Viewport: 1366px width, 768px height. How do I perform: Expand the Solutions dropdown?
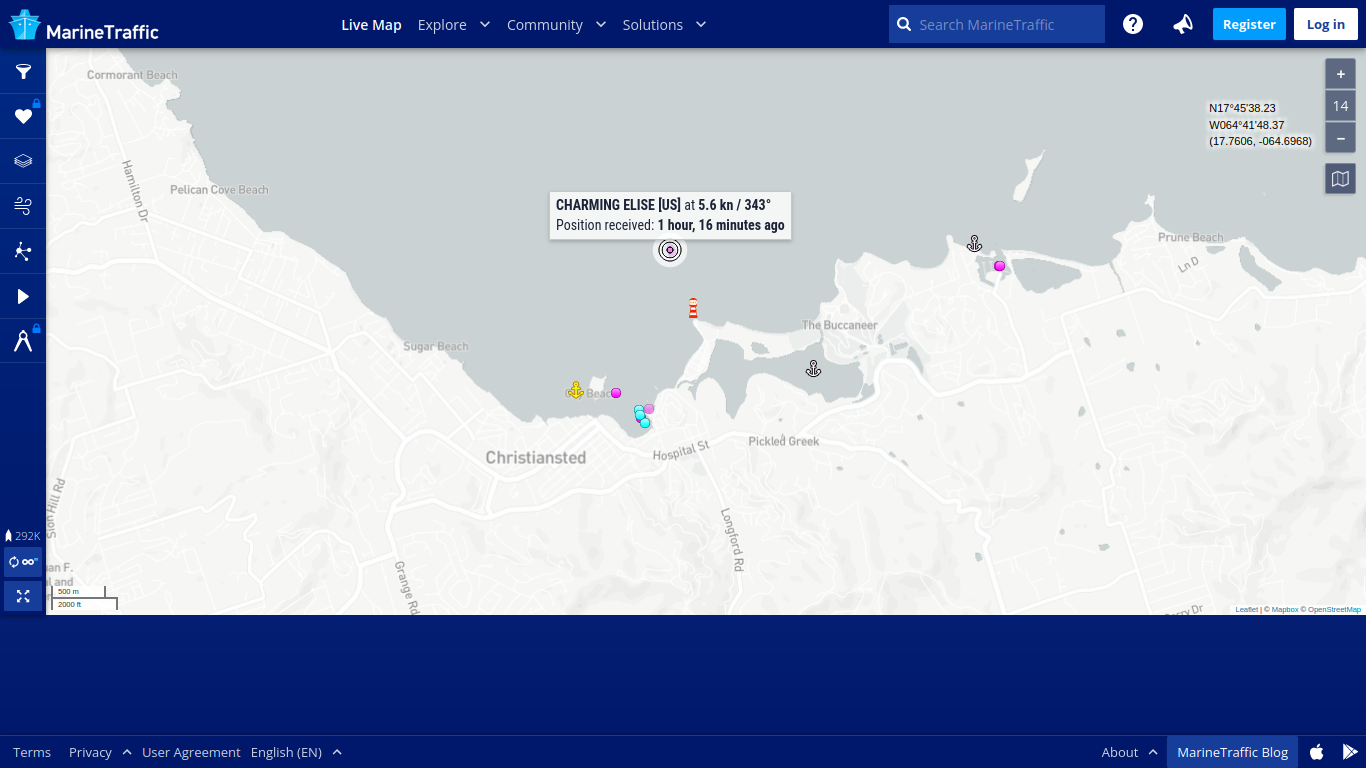pyautogui.click(x=665, y=24)
